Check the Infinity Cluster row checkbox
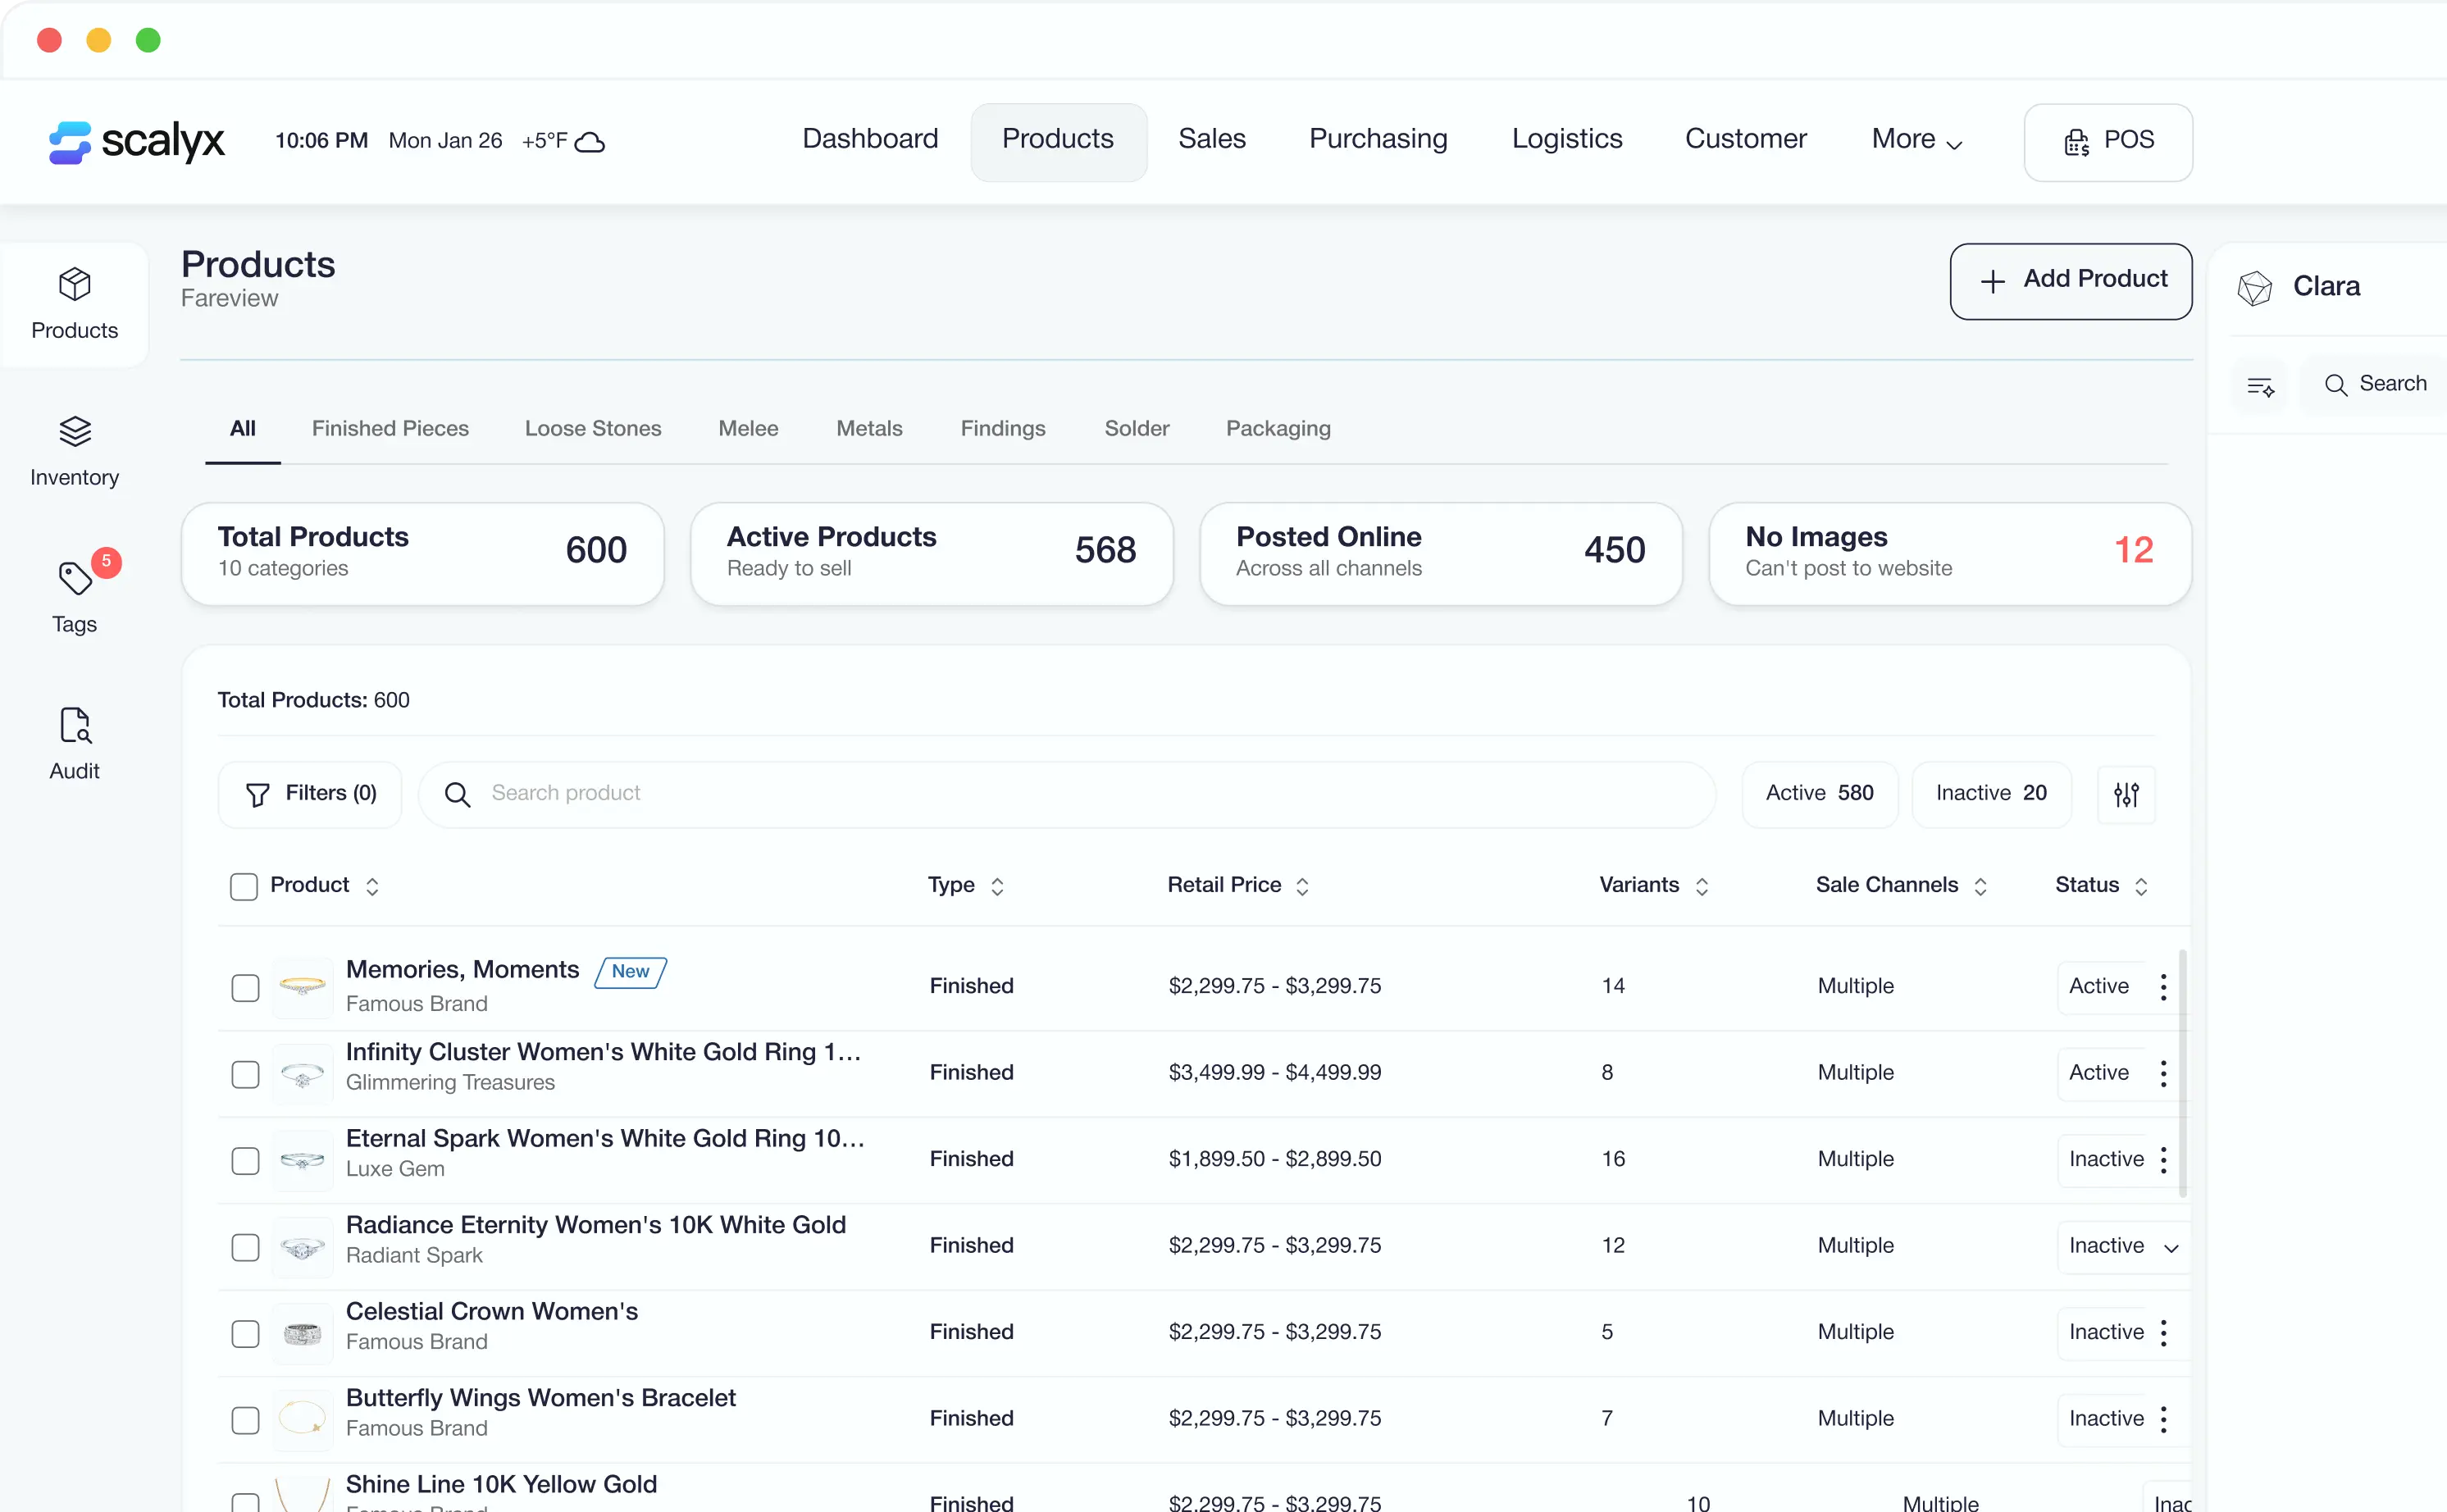This screenshot has height=1512, width=2447. (245, 1074)
